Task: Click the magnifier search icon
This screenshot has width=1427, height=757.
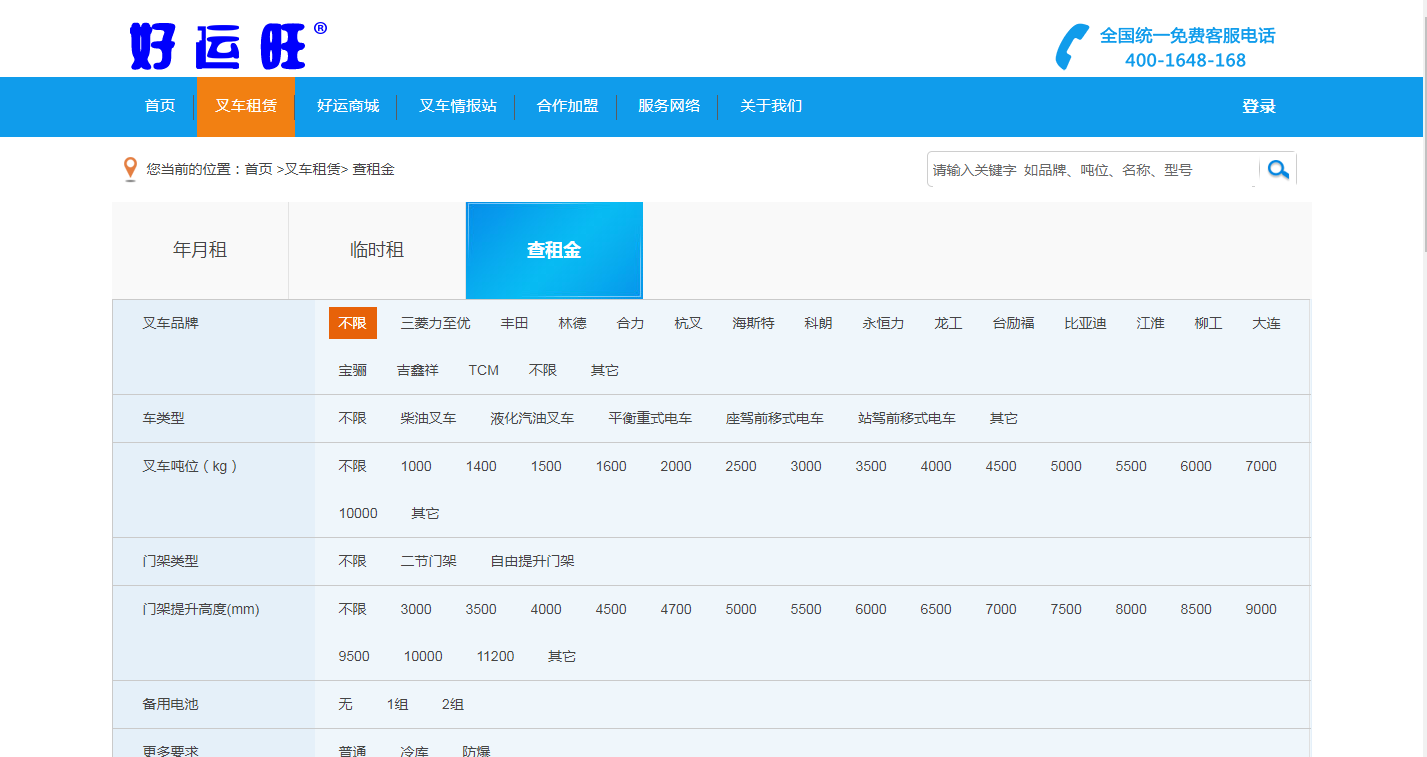Action: pos(1278,169)
